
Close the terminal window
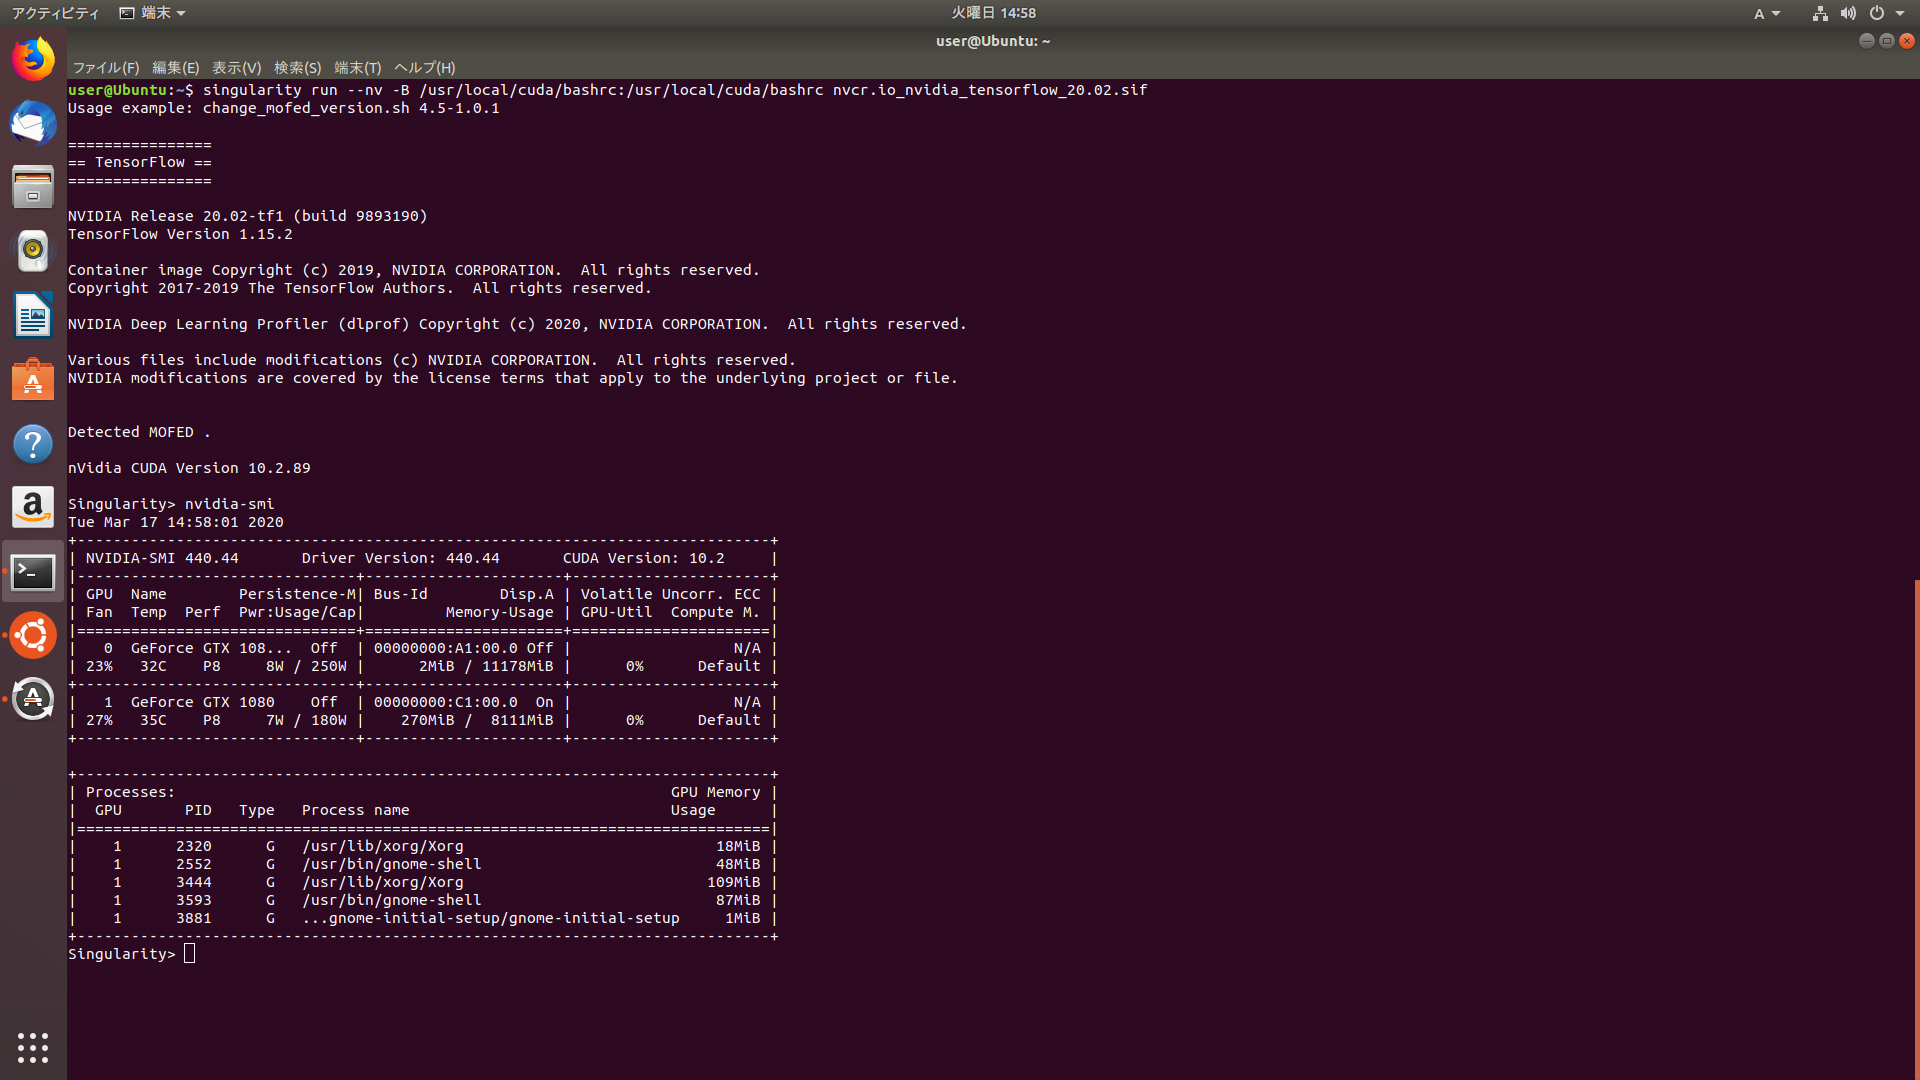pyautogui.click(x=1907, y=41)
